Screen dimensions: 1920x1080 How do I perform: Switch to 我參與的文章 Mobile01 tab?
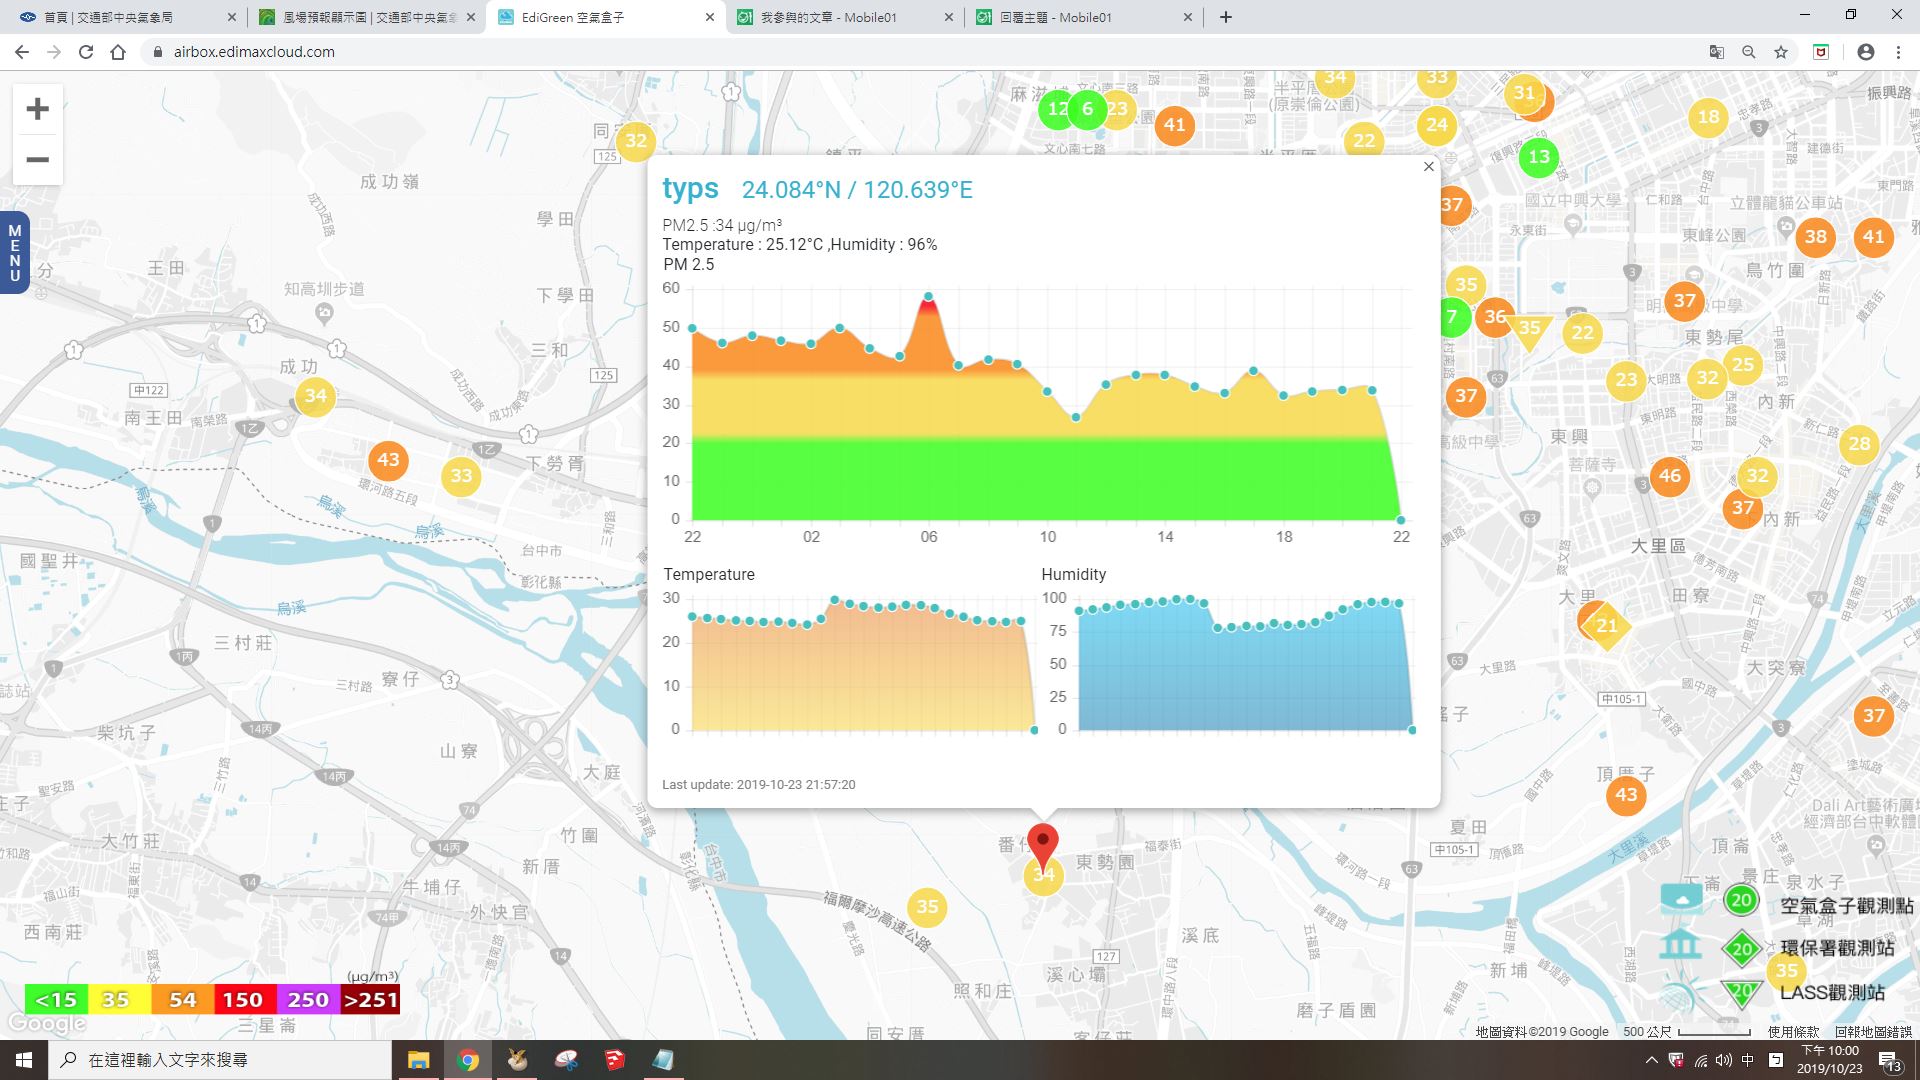(x=845, y=17)
